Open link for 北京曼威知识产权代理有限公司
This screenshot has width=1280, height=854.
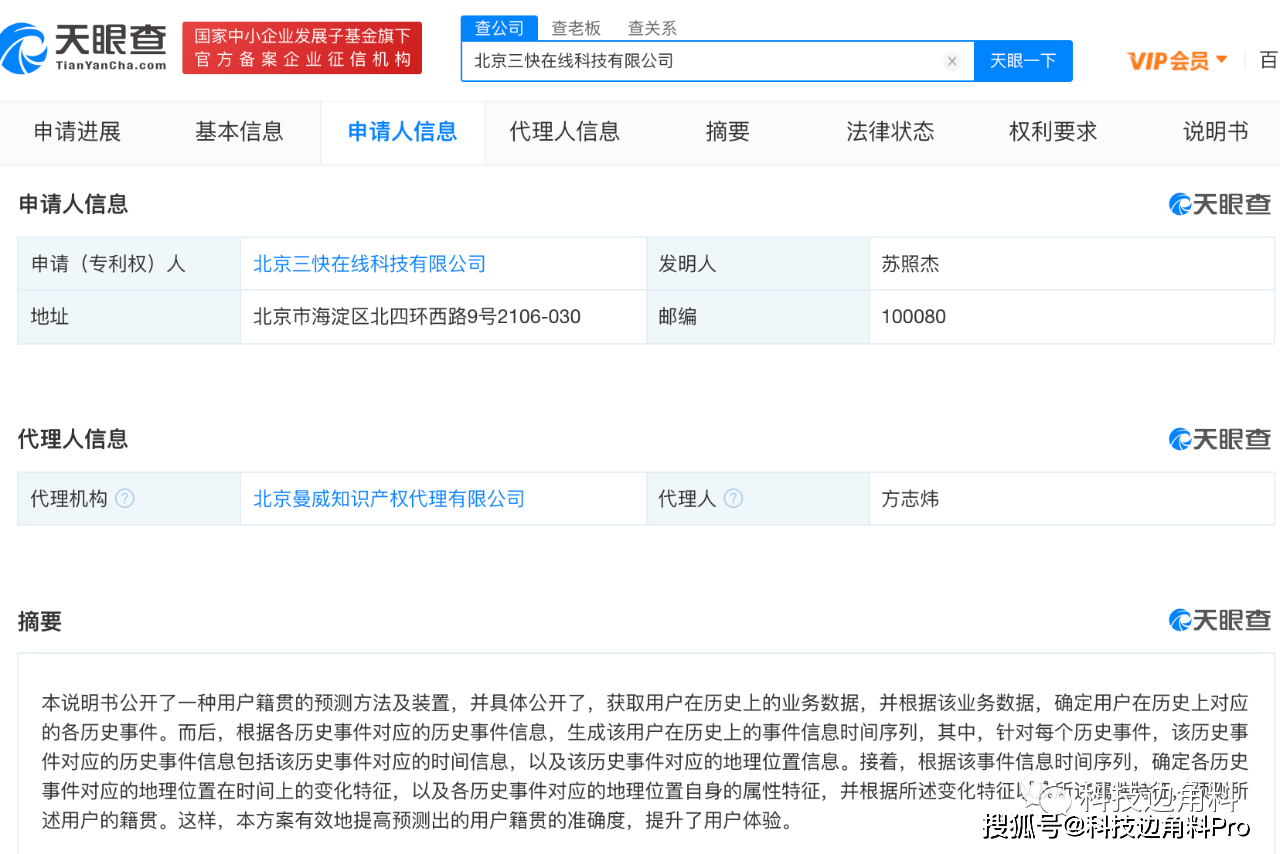(x=389, y=498)
